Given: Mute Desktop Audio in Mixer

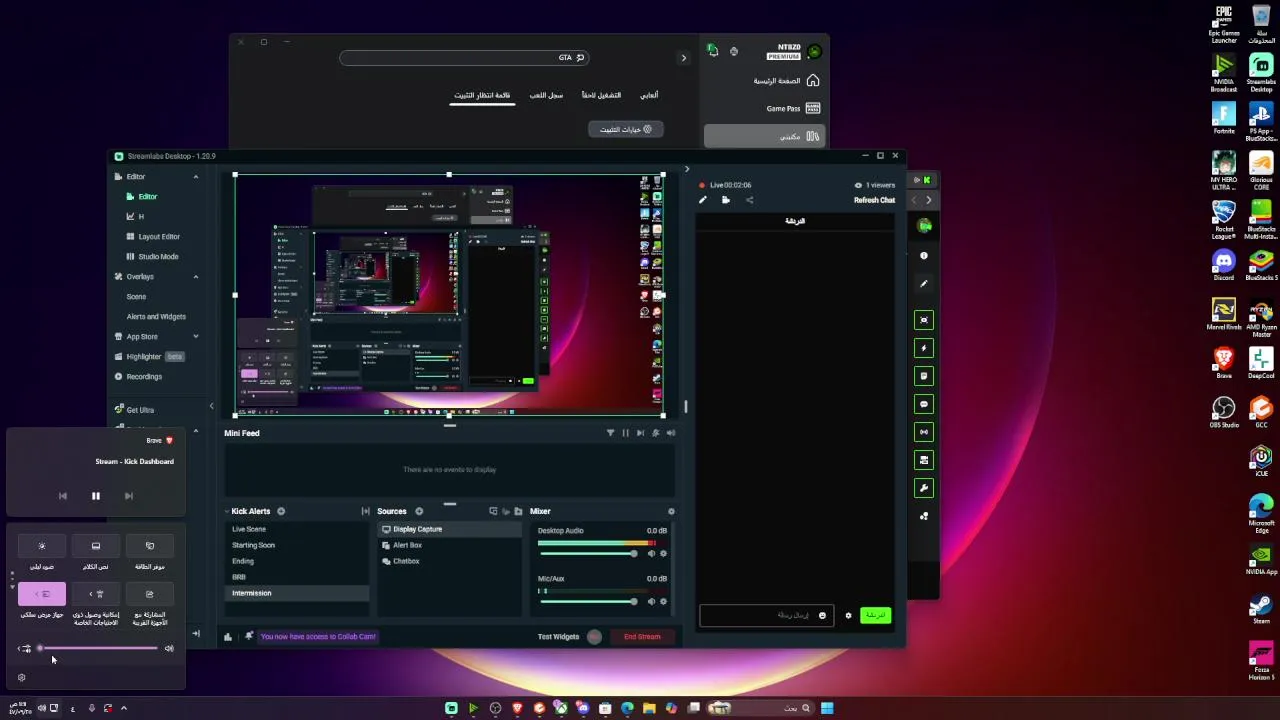Looking at the screenshot, I should (x=651, y=553).
